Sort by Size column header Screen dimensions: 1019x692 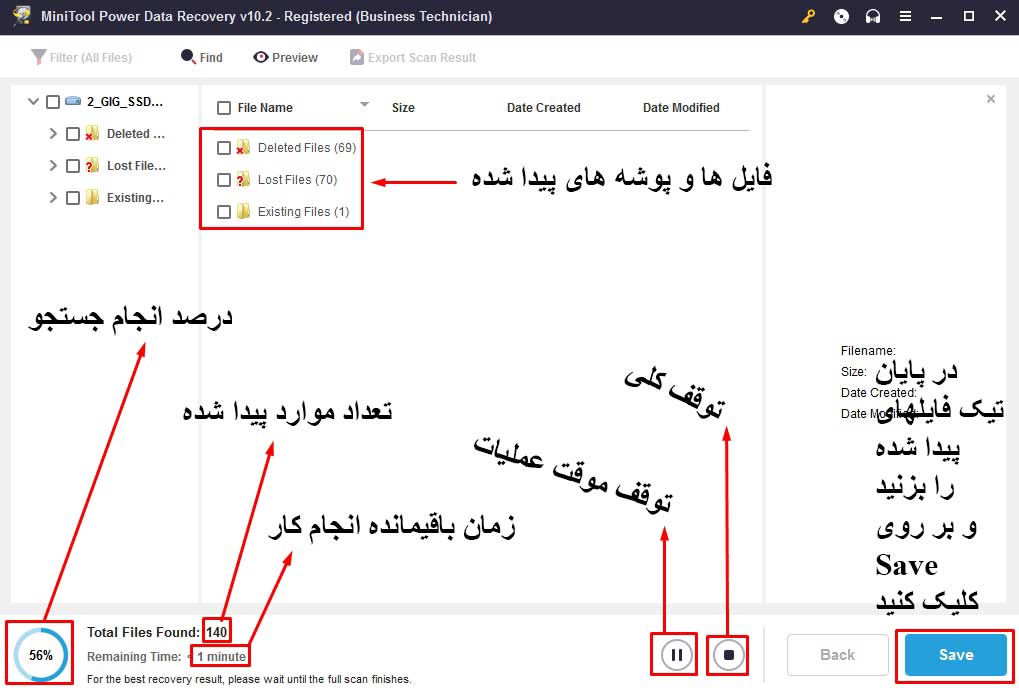[403, 108]
